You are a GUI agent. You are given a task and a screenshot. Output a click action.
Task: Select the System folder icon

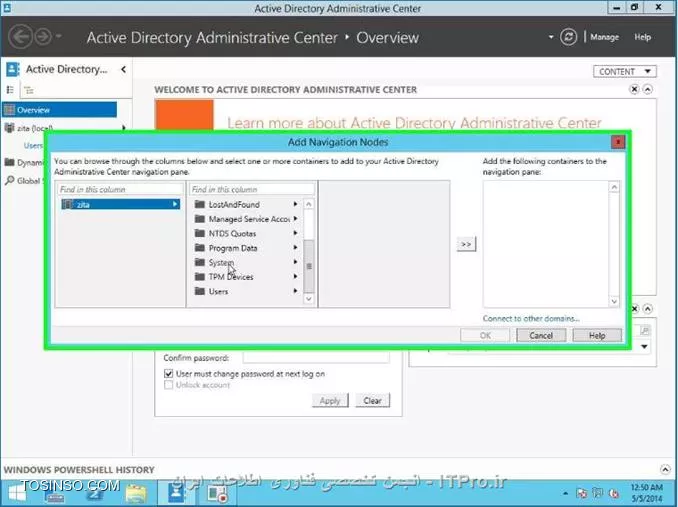[199, 262]
